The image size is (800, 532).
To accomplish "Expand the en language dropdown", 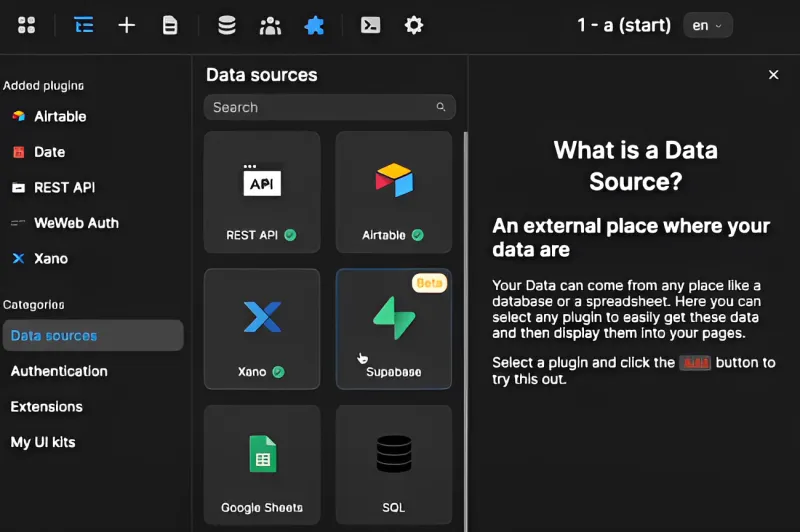I will point(707,26).
